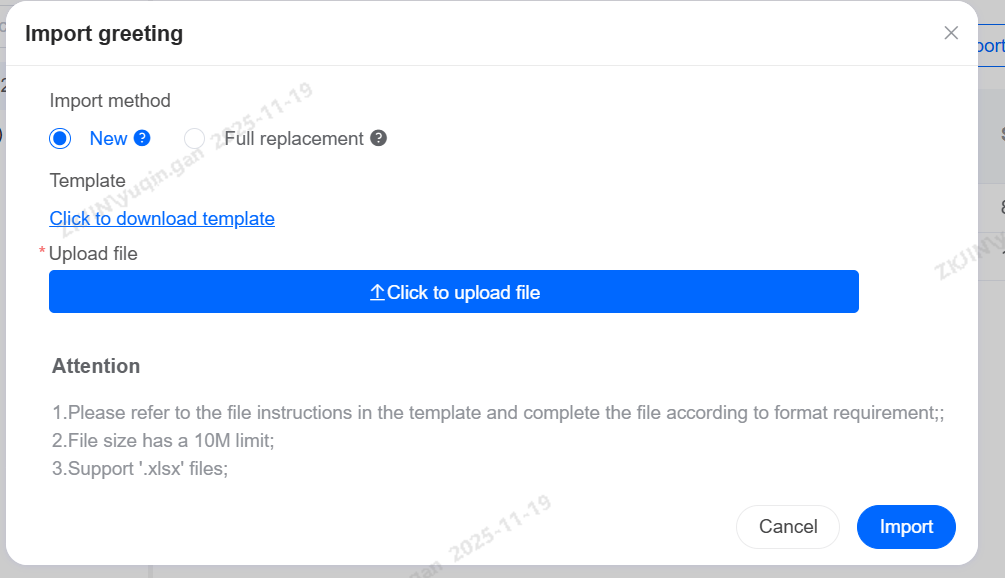Click the '.xlsx' file support note
The image size is (1005, 578).
coord(140,467)
